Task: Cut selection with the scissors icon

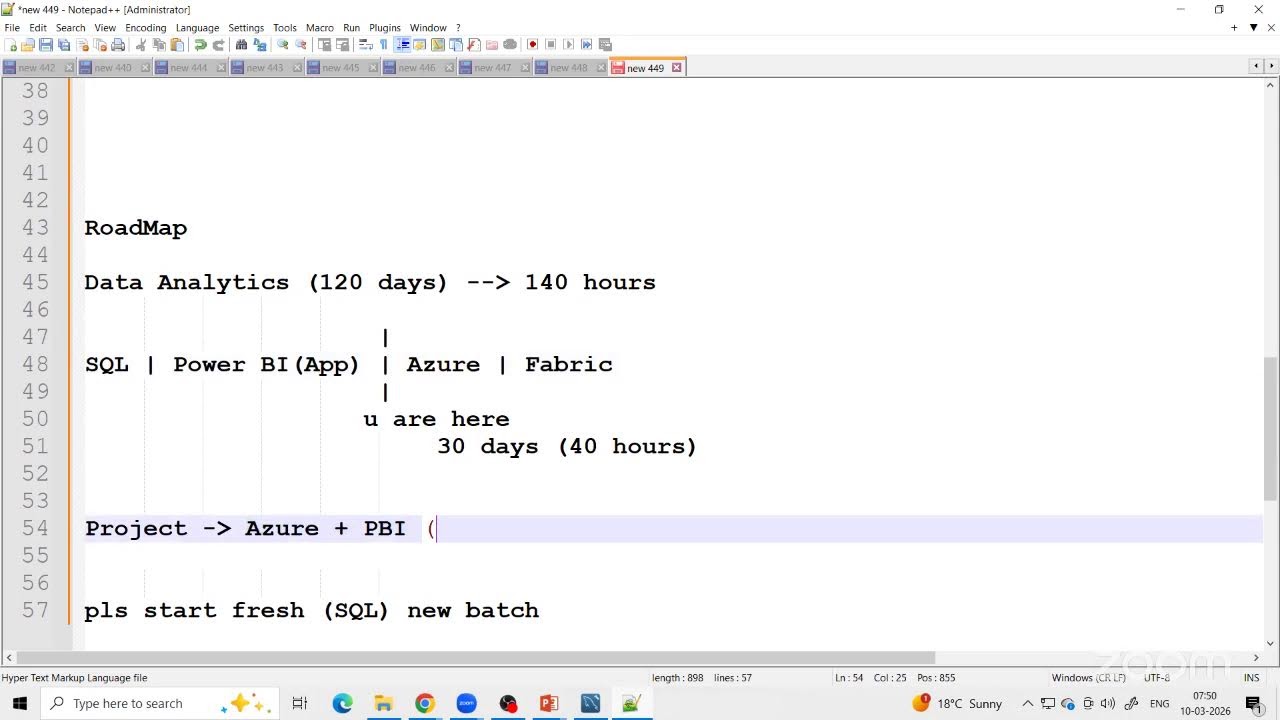Action: [x=141, y=44]
